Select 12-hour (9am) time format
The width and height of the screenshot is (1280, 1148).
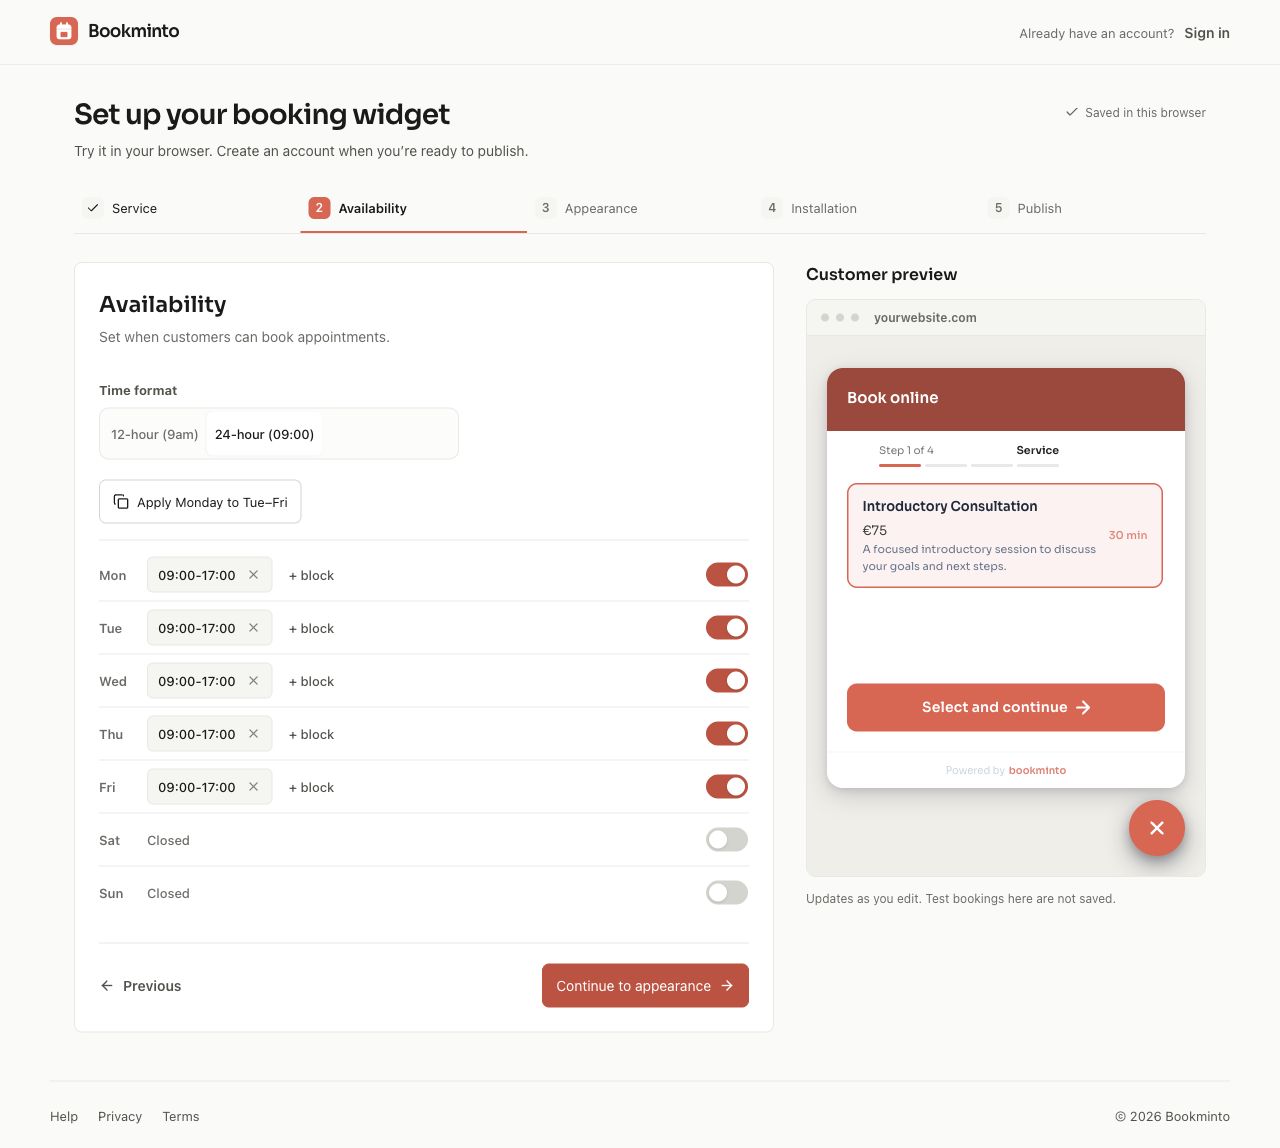click(x=155, y=434)
